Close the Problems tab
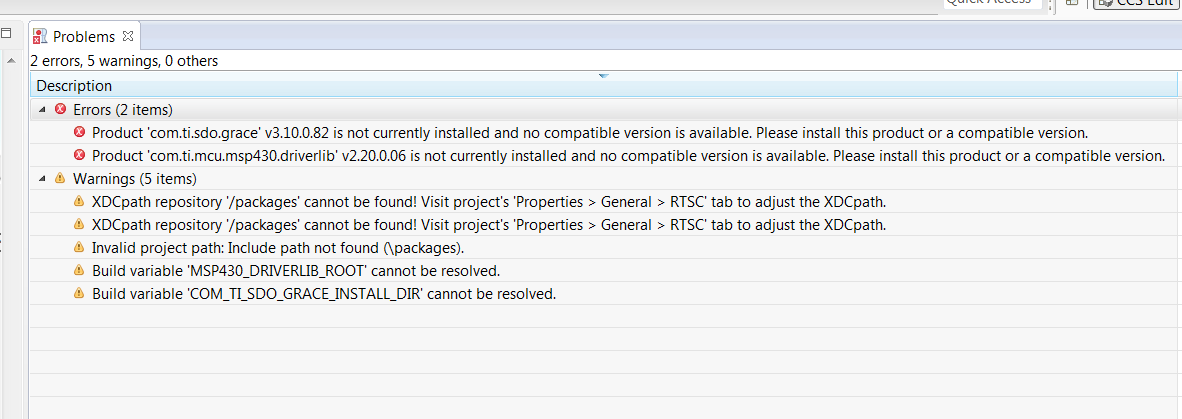This screenshot has height=419, width=1182. [127, 36]
